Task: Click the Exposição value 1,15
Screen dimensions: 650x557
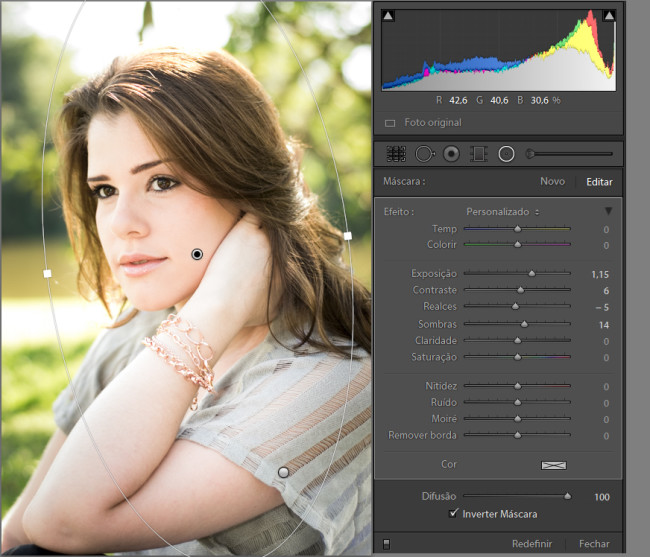Action: 600,274
